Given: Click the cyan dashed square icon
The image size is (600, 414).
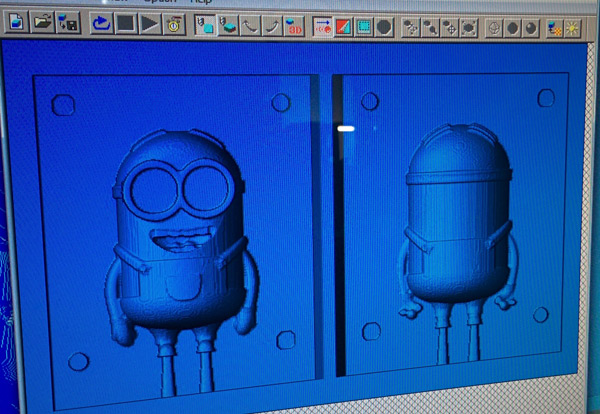Looking at the screenshot, I should [364, 27].
